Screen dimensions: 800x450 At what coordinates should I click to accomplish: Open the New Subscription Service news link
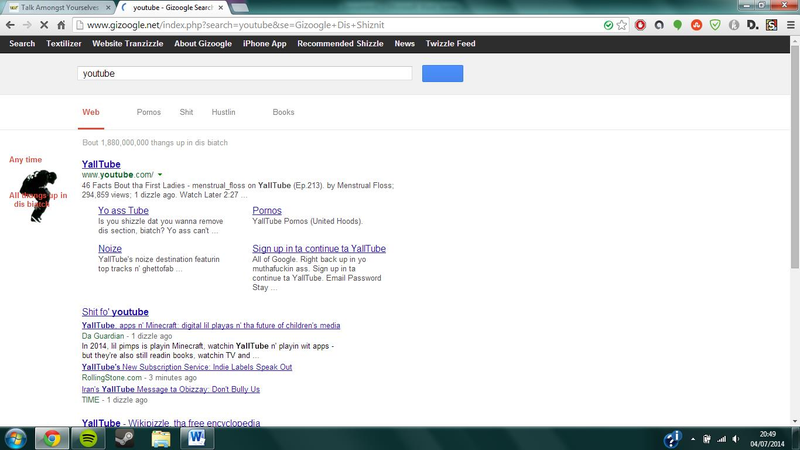click(x=187, y=367)
